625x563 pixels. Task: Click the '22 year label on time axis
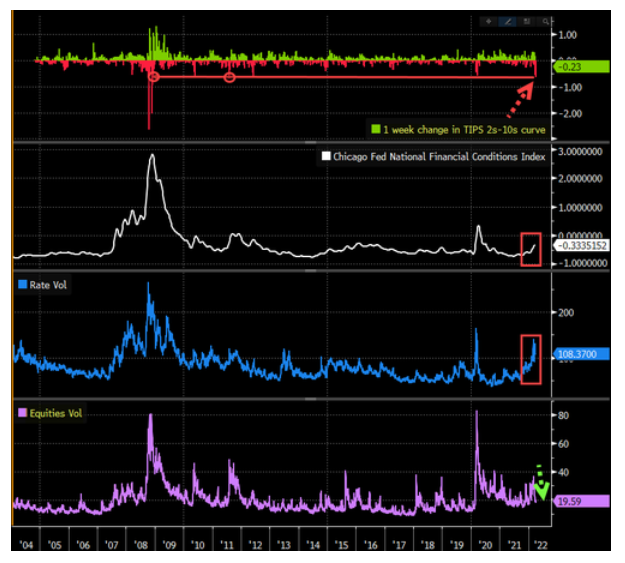541,545
